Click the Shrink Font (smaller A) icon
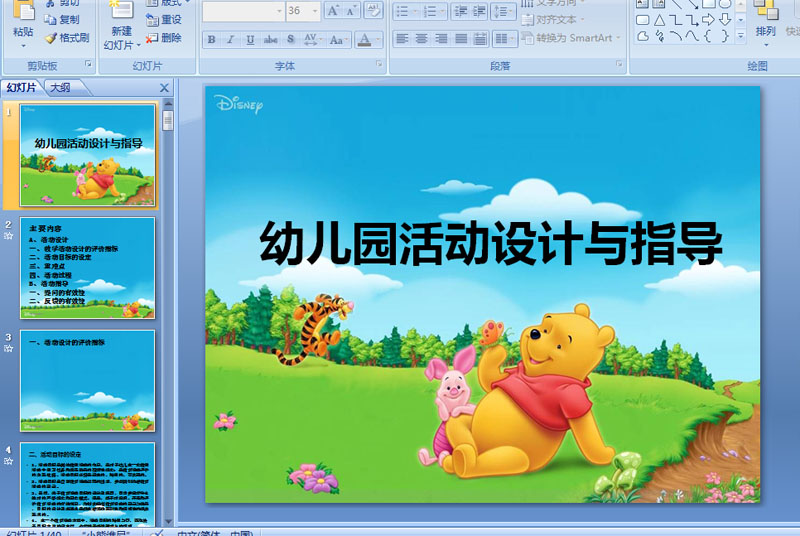Viewport: 800px width, 536px height. 351,11
